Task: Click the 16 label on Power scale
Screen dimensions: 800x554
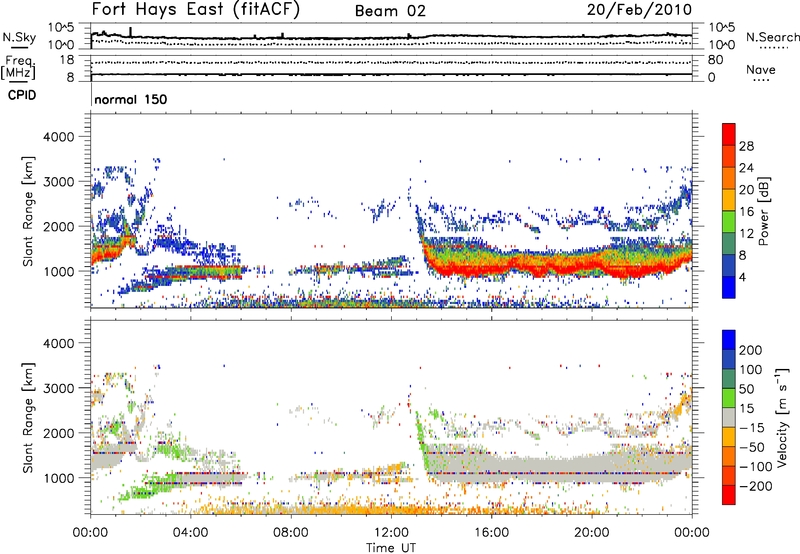Action: point(746,211)
